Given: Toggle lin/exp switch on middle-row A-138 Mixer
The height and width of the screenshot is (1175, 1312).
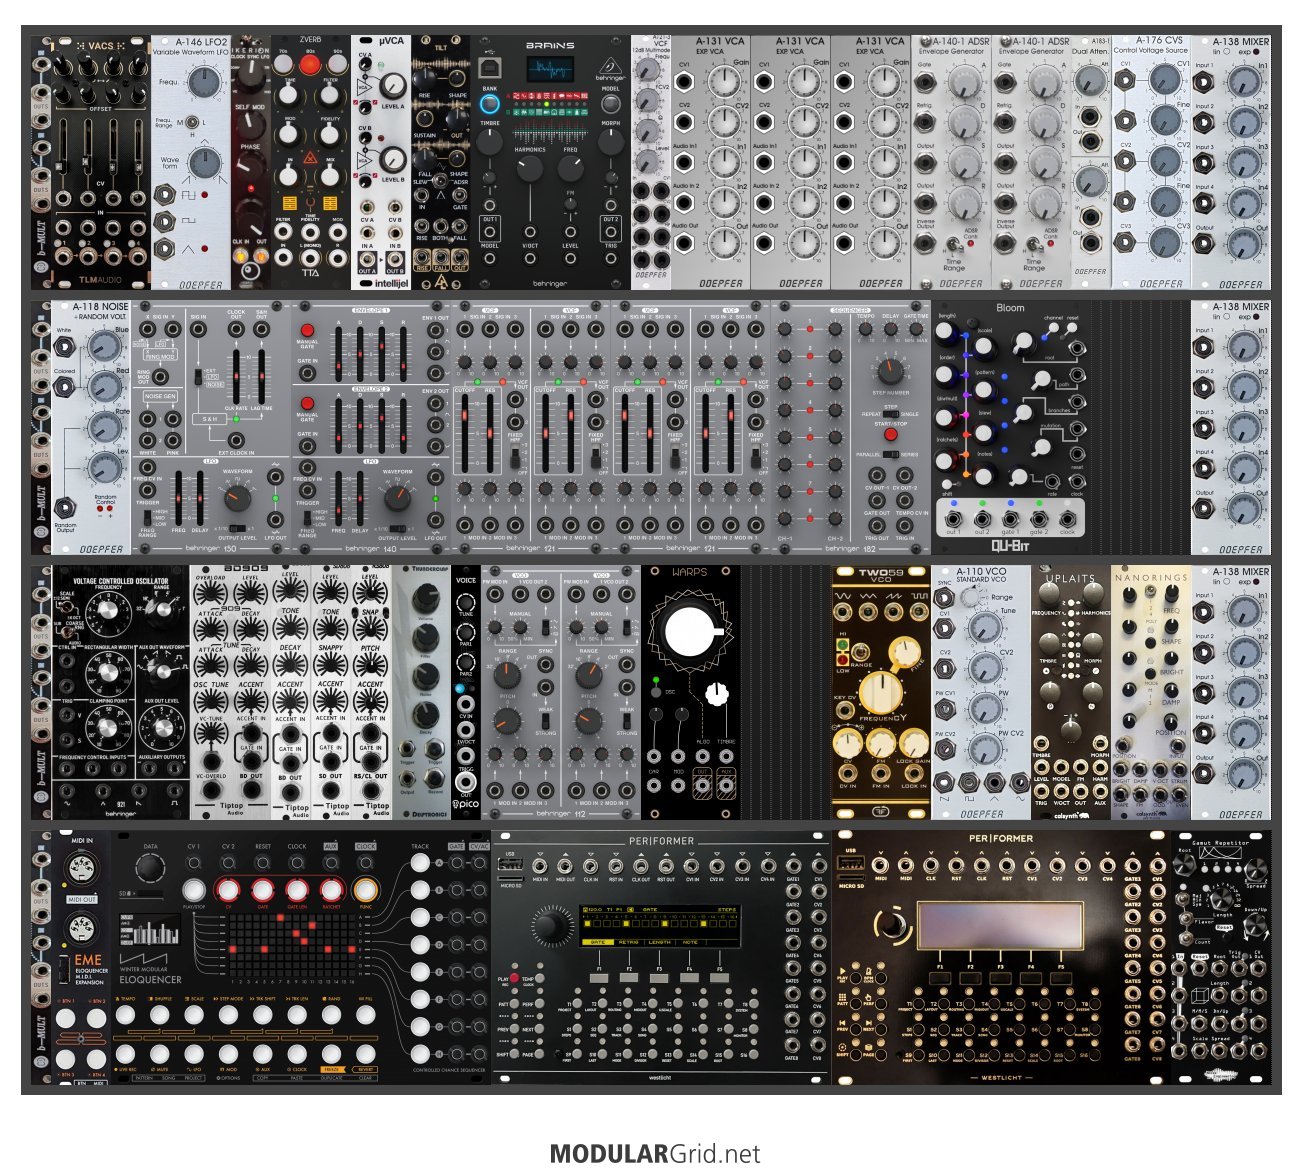Looking at the screenshot, I should click(1234, 317).
